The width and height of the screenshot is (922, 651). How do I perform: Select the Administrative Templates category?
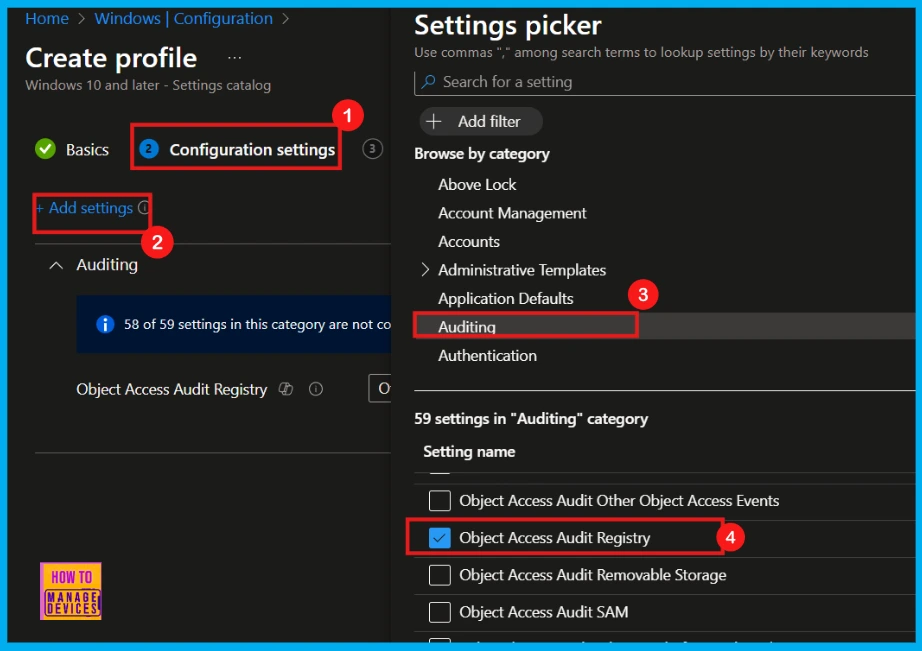point(522,270)
